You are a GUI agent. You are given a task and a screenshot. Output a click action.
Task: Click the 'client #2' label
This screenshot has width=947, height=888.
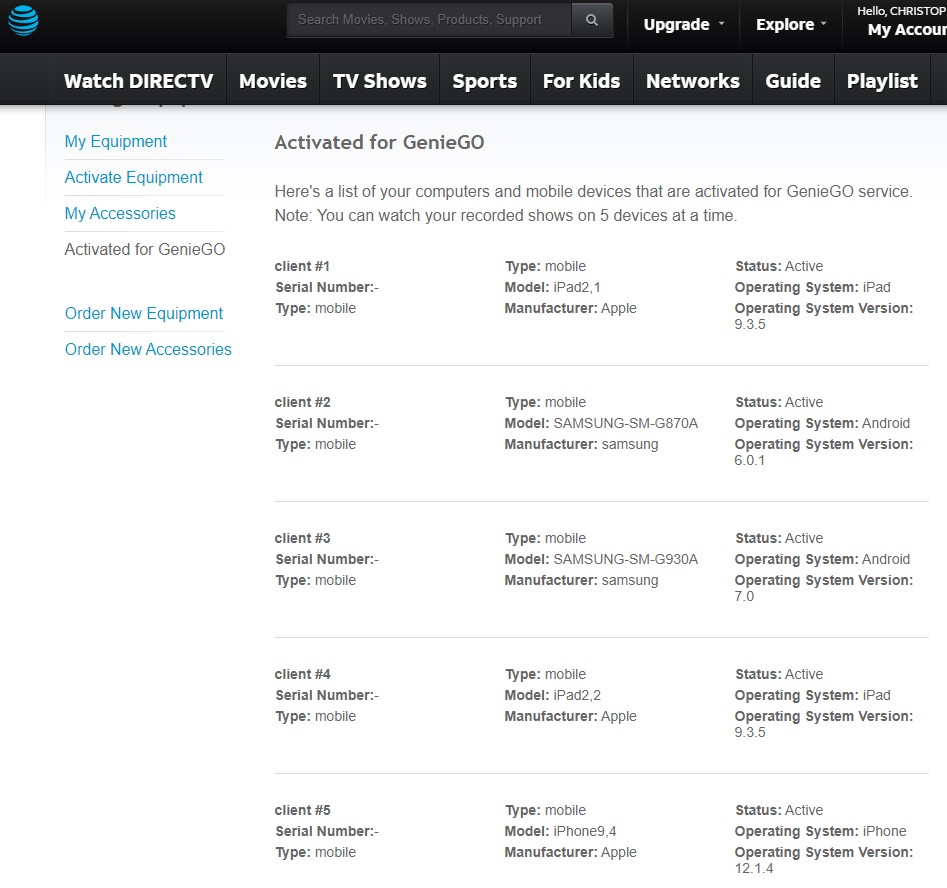pyautogui.click(x=303, y=402)
